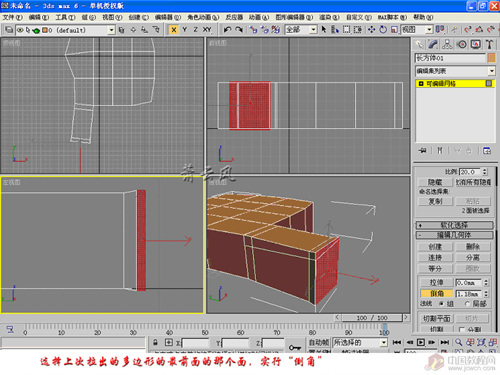This screenshot has height=375, width=500.
Task: Open the 工具 (Tools) menu
Action: 65,17
